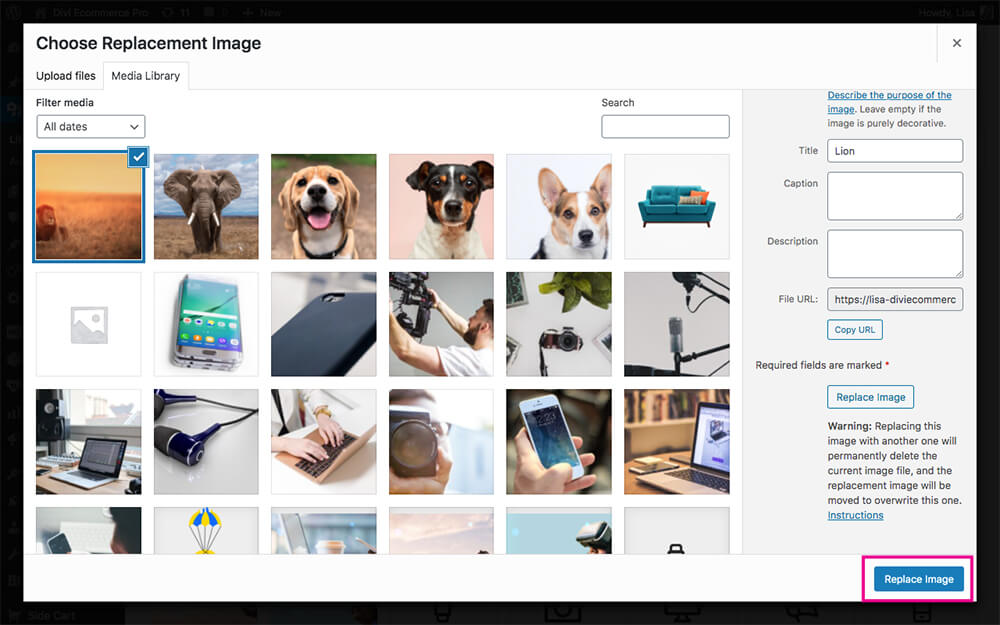Select the VR headset thumbnail

click(x=559, y=530)
